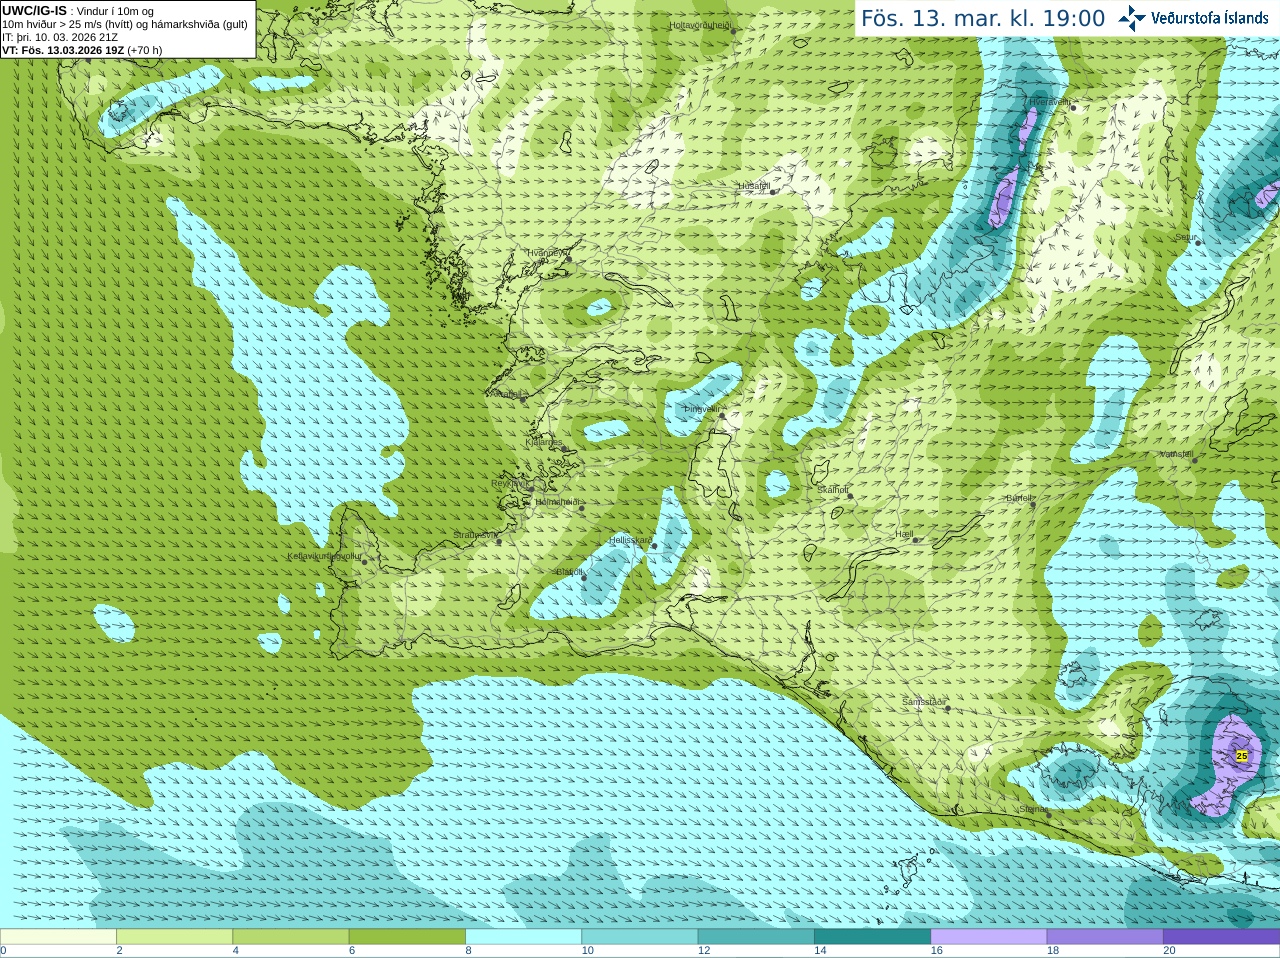Image resolution: width=1280 pixels, height=958 pixels.
Task: Click the Reykjavík station label
Action: click(x=509, y=483)
